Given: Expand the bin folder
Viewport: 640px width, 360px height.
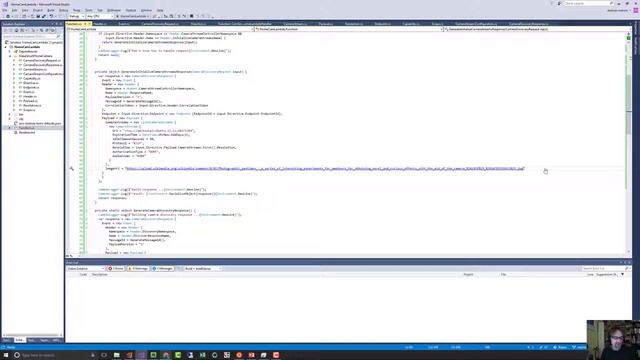Looking at the screenshot, I should (x=10, y=114).
